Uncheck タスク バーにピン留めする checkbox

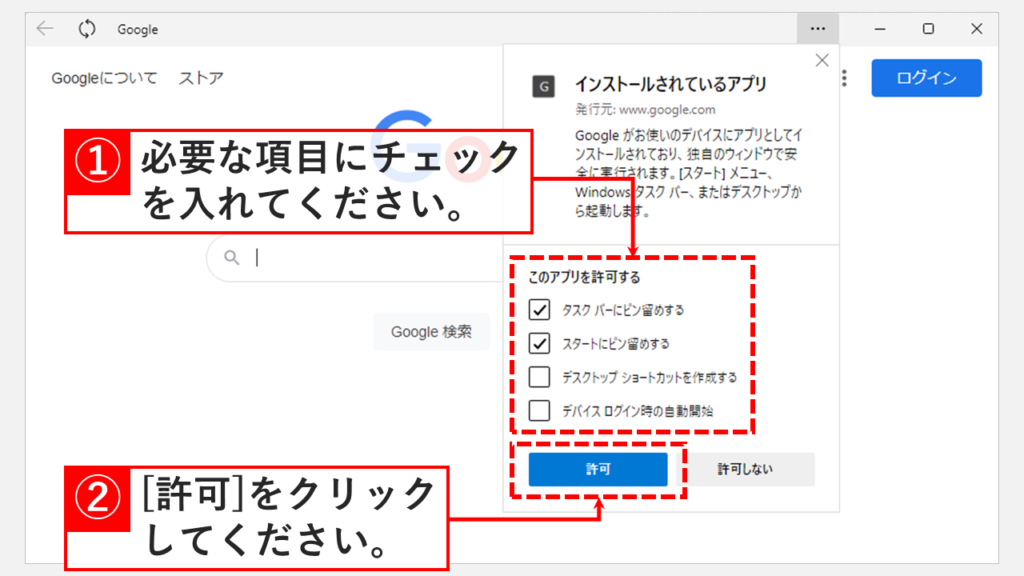540,310
